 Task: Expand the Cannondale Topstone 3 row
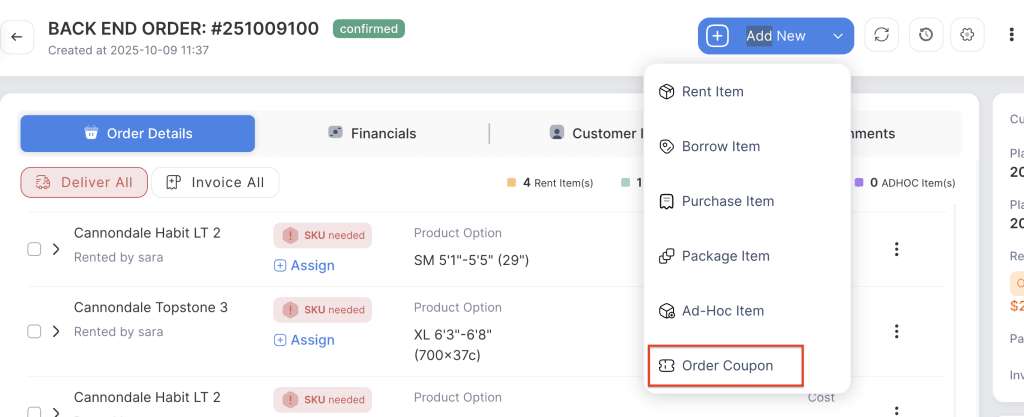(56, 331)
